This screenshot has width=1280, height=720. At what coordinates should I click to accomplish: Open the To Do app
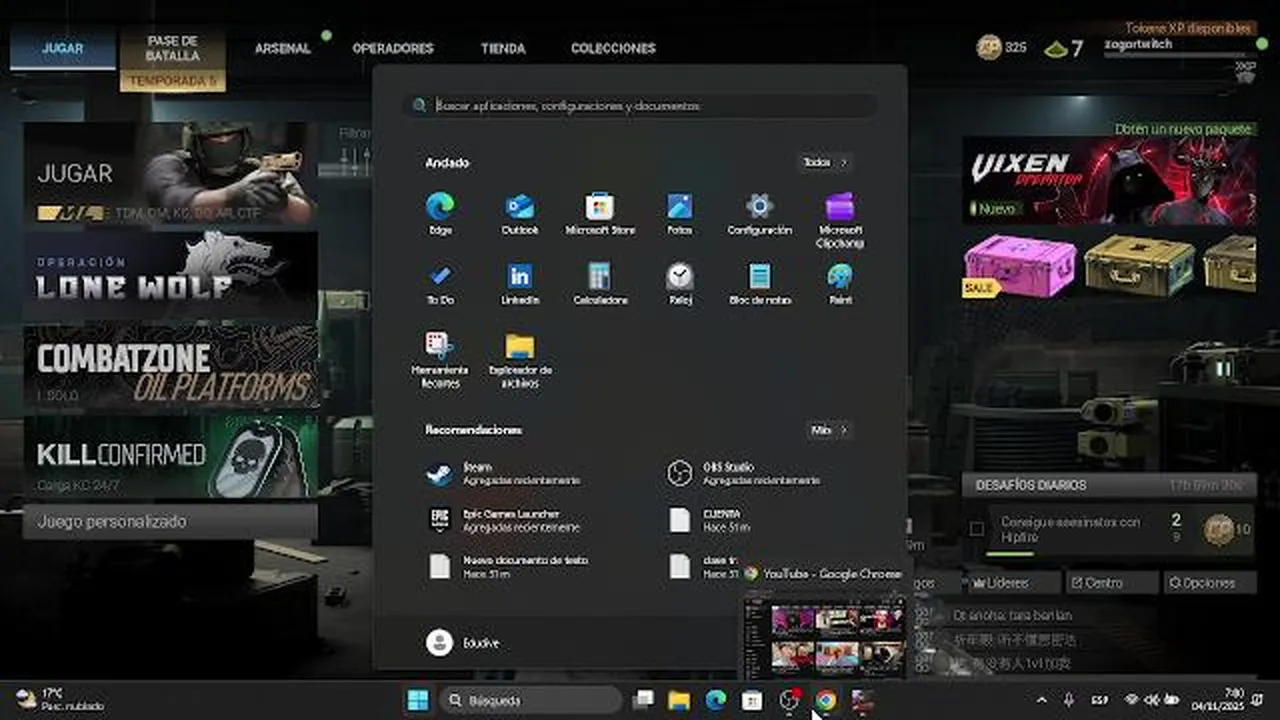[x=440, y=283]
